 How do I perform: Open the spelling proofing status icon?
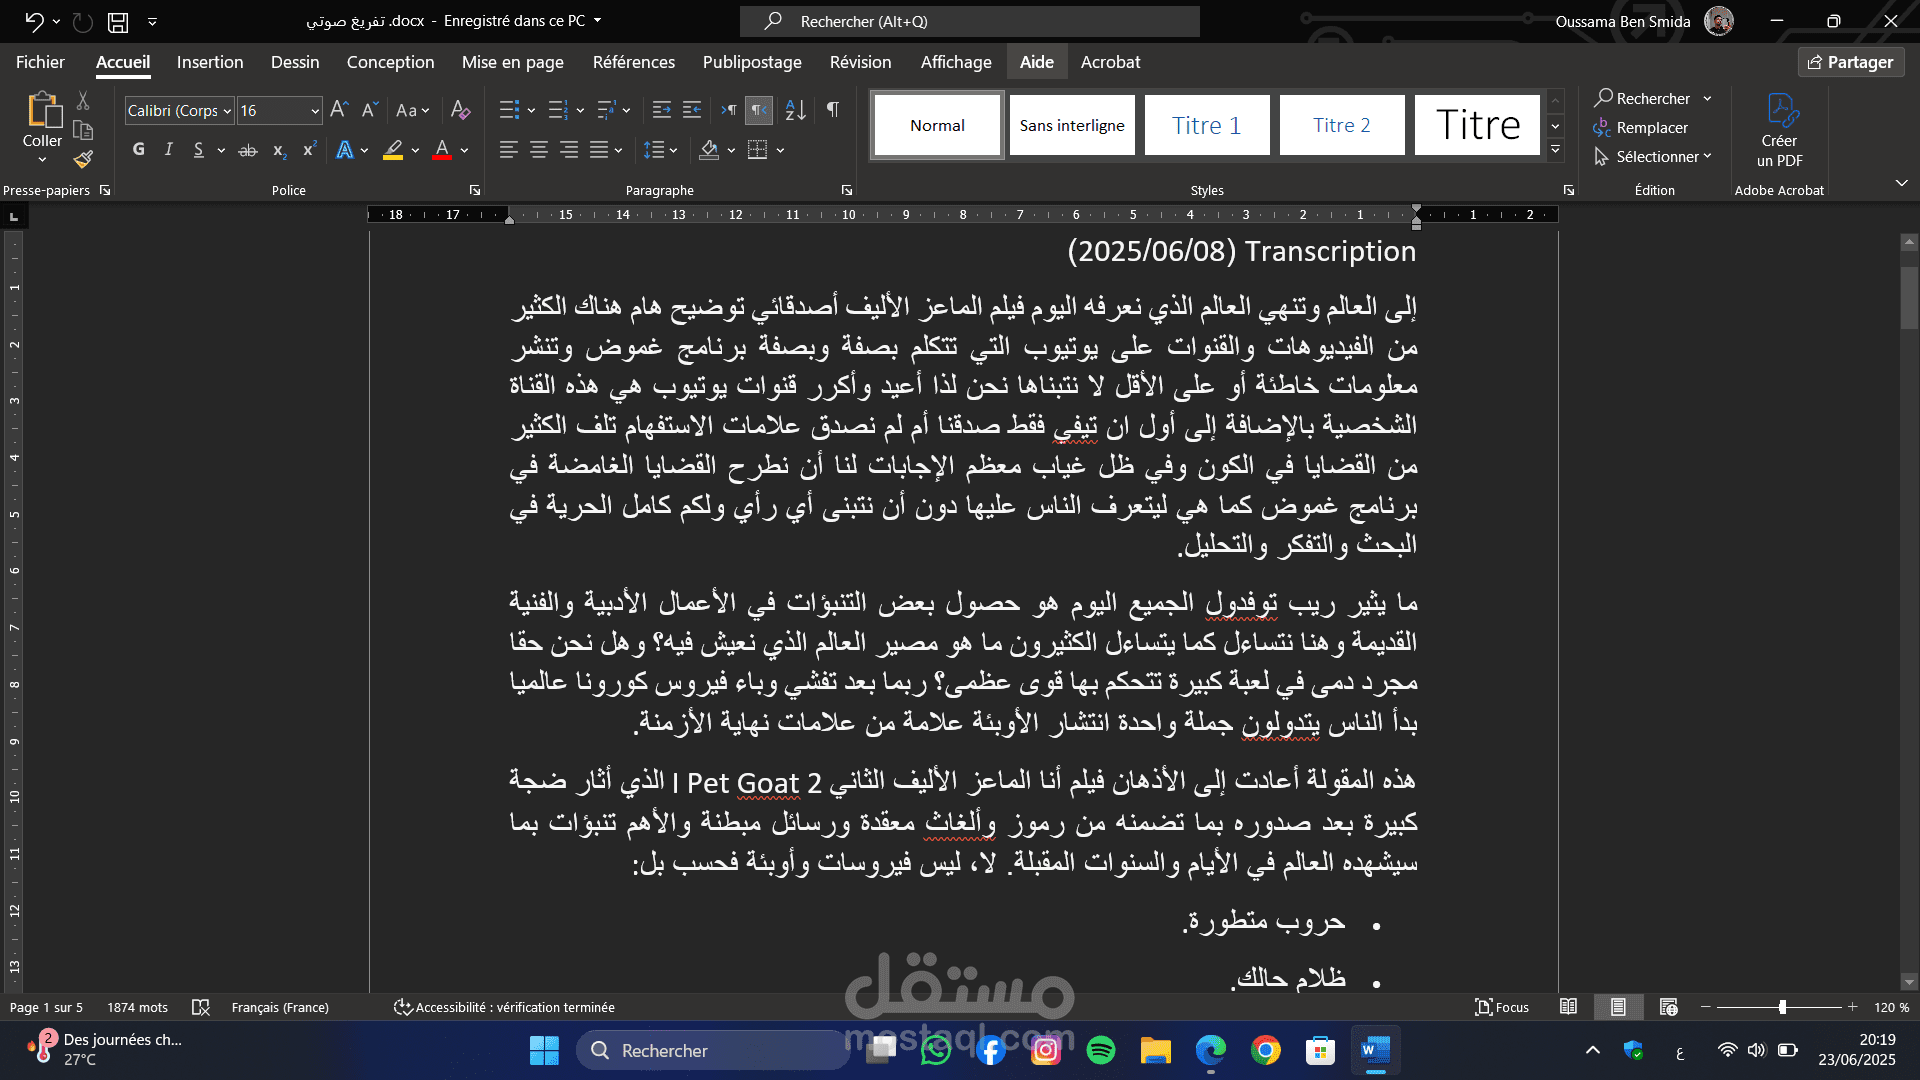coord(201,1007)
